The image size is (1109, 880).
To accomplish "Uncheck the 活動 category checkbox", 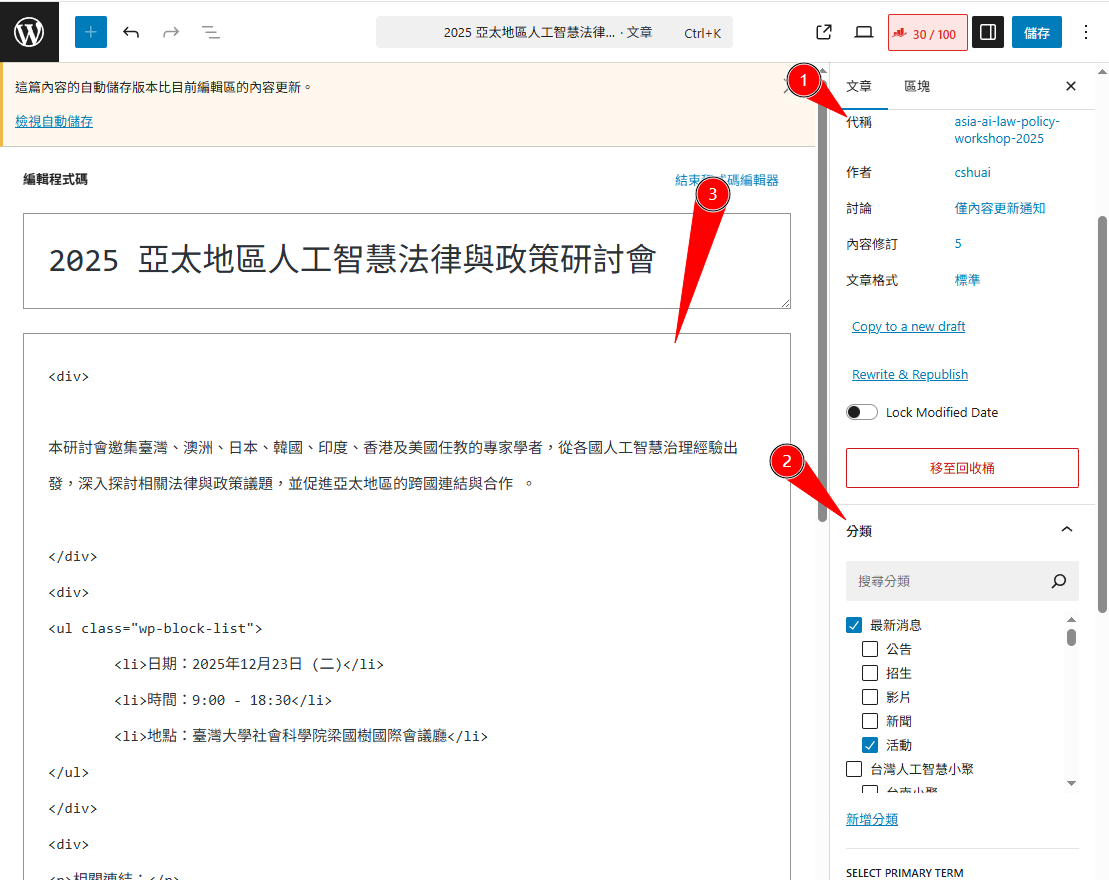I will click(870, 745).
